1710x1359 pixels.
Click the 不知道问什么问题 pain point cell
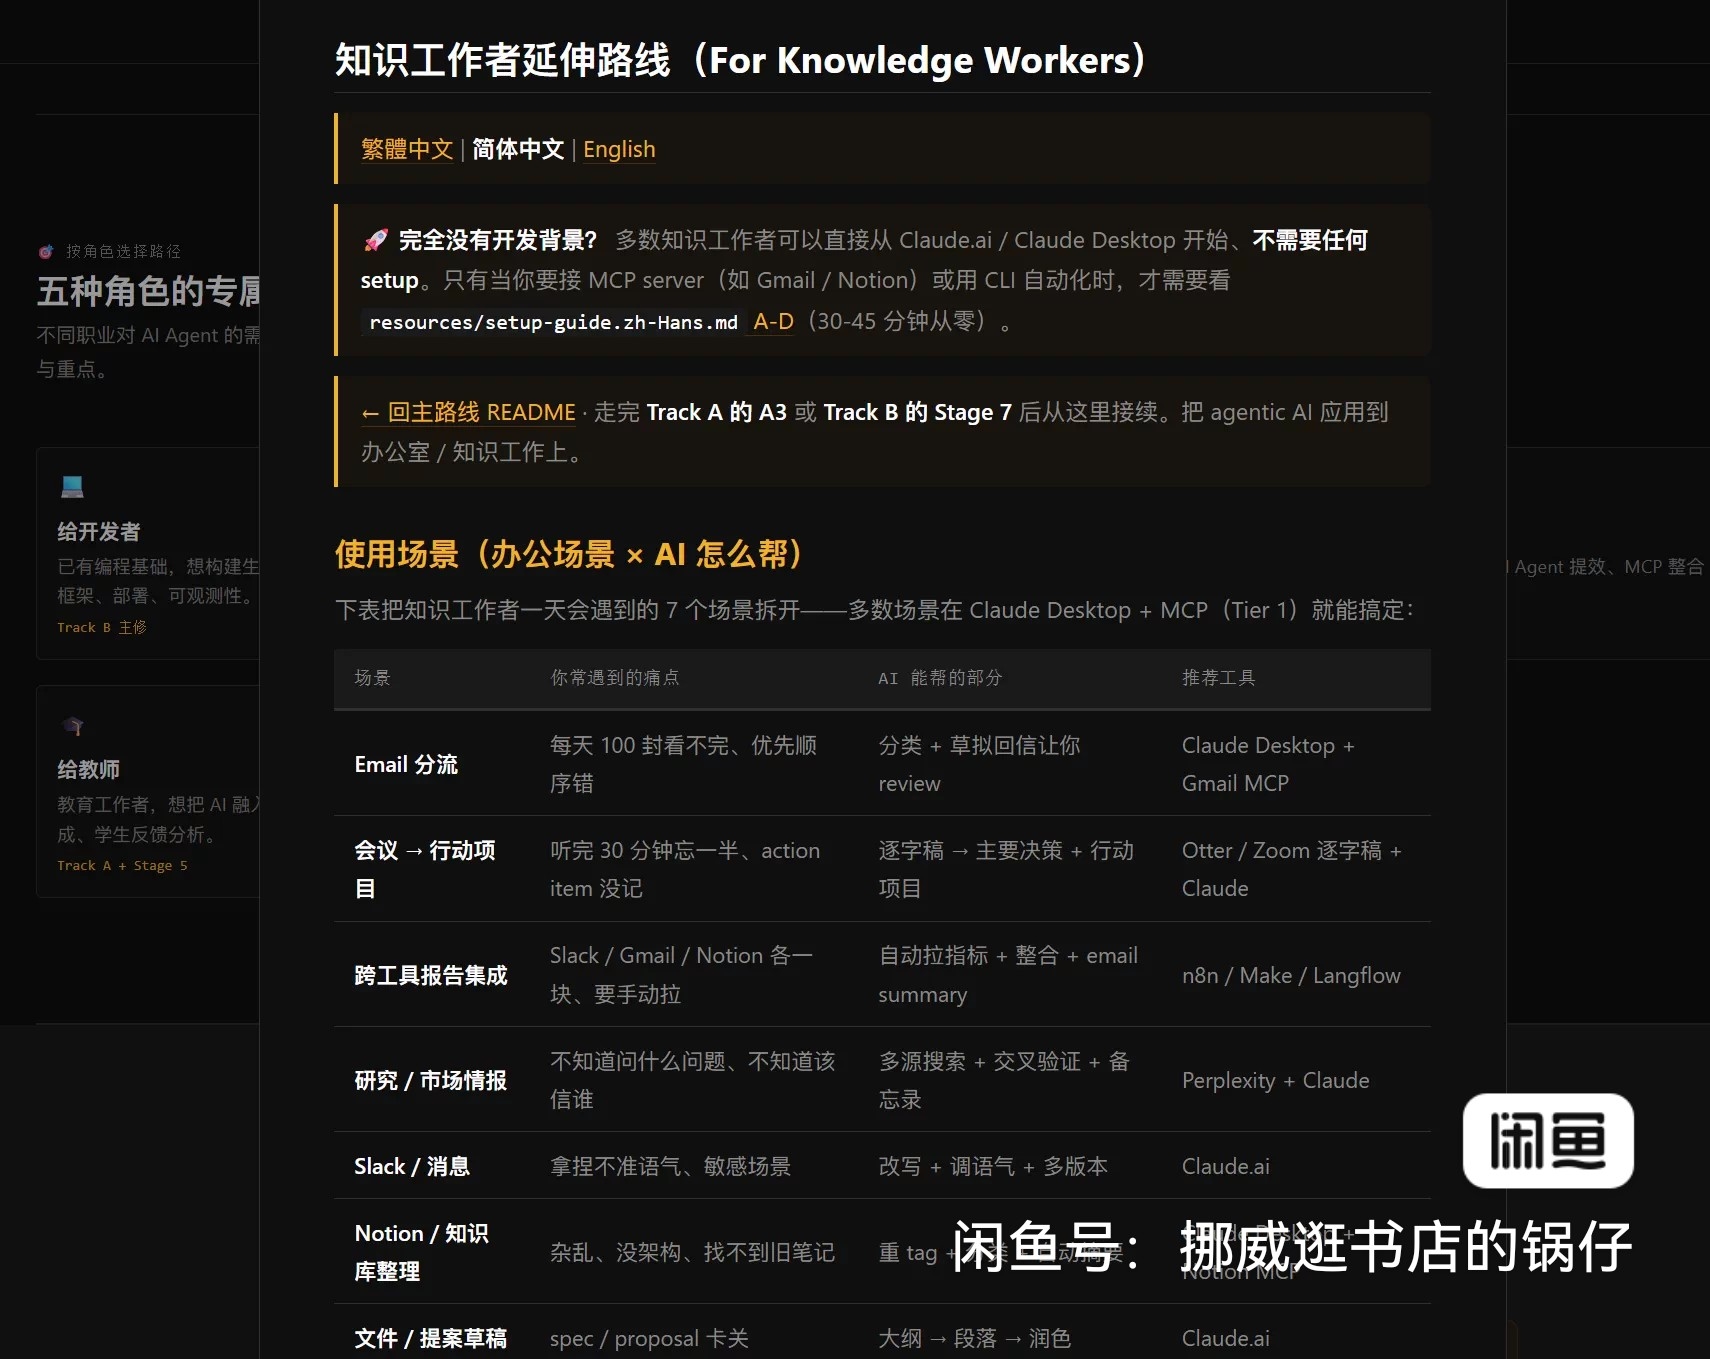[x=693, y=1080]
